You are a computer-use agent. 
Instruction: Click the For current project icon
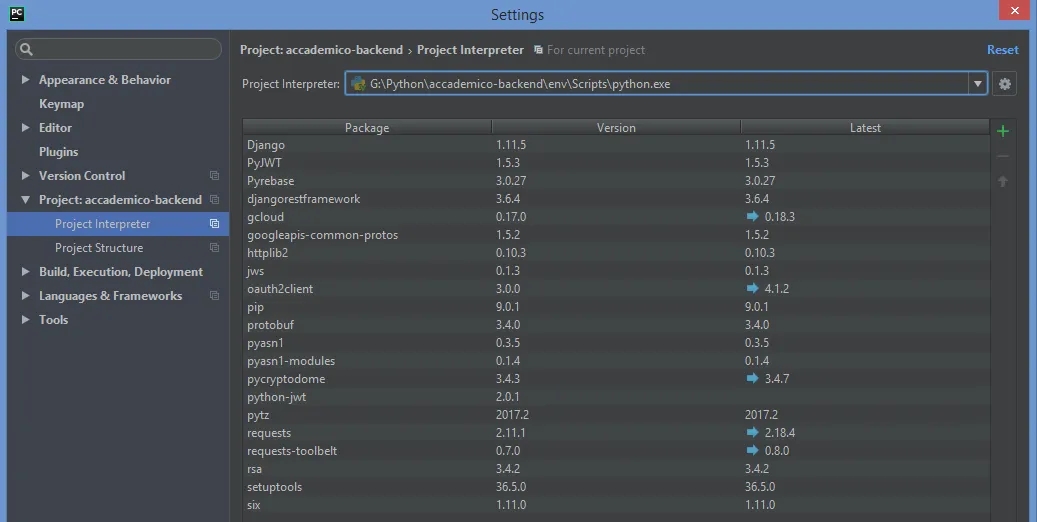click(x=538, y=50)
